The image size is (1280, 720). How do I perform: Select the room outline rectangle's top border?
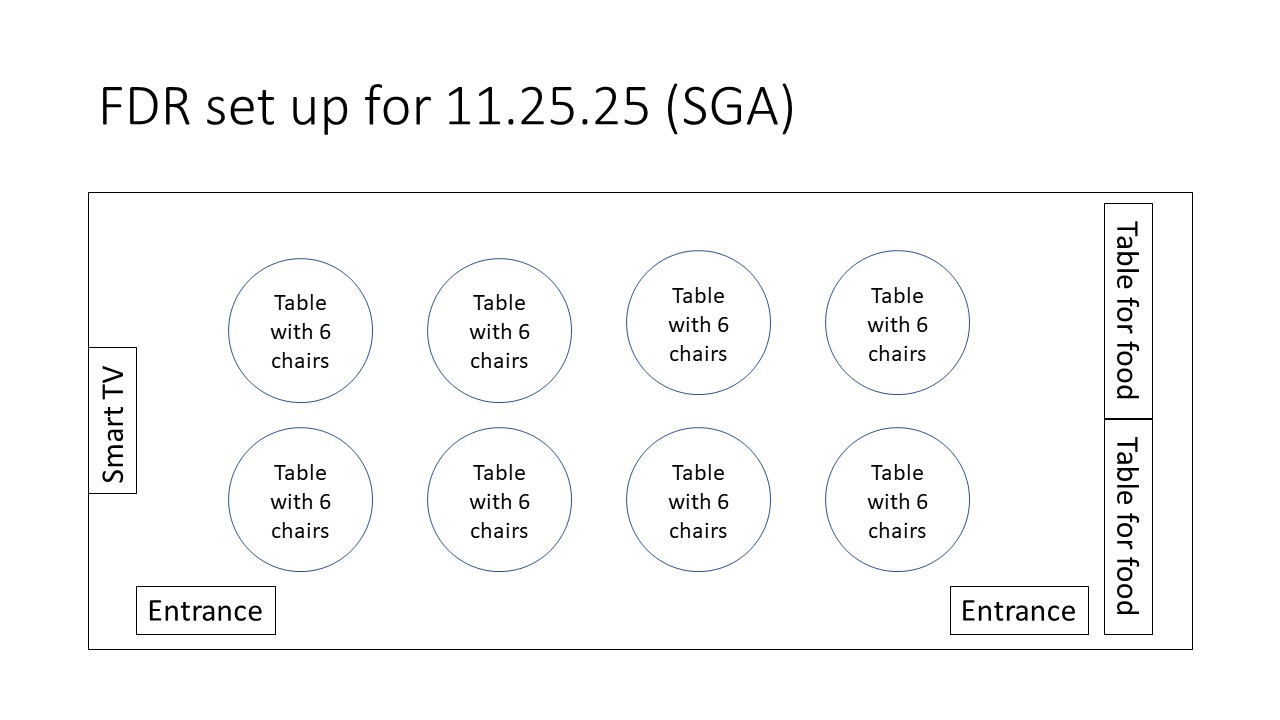point(640,193)
